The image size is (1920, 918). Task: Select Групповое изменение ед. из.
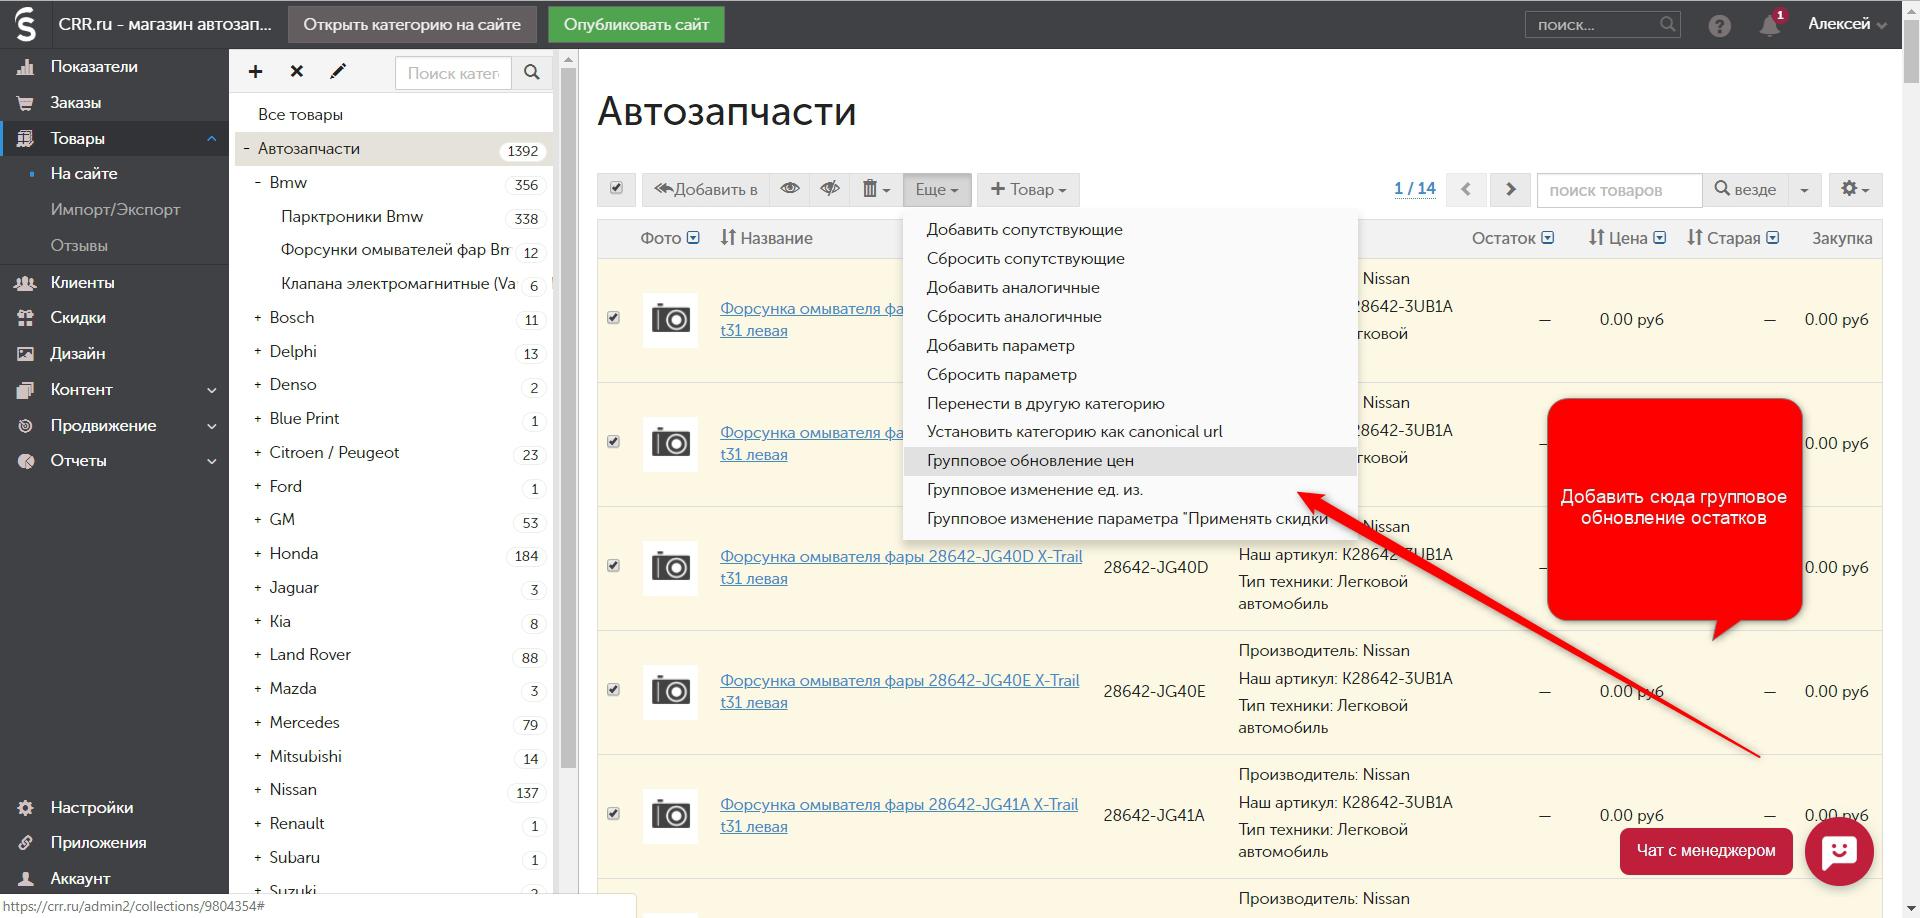click(x=1034, y=490)
